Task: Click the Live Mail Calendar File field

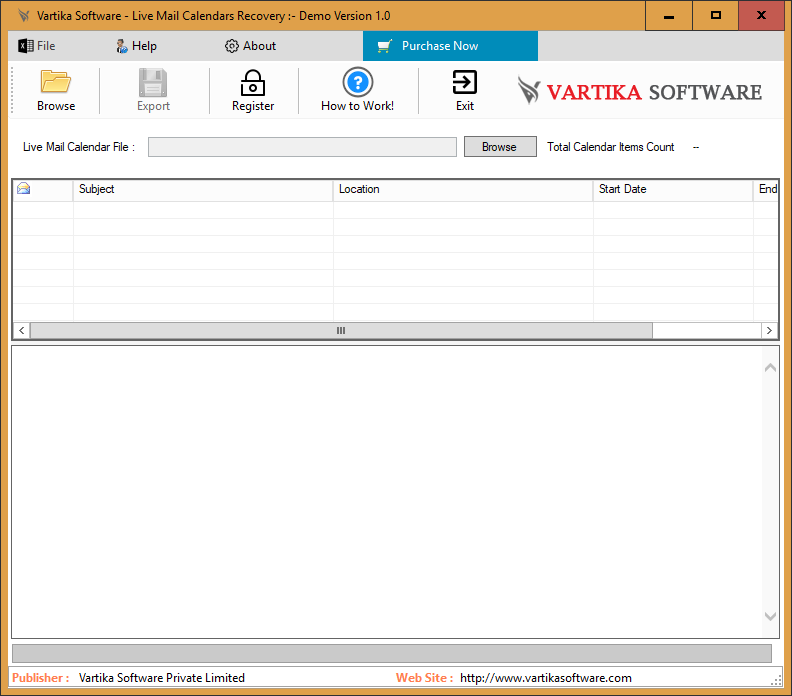Action: (x=302, y=147)
